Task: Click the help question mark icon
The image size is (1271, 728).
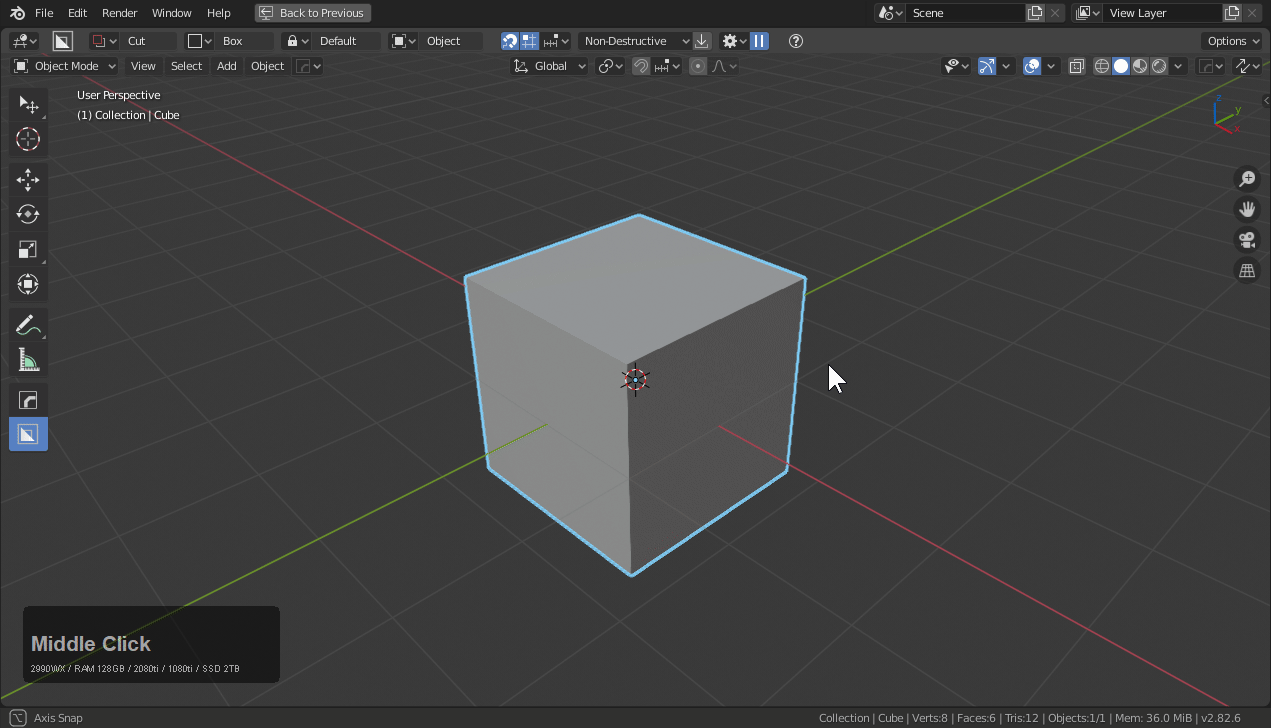Action: (x=796, y=41)
